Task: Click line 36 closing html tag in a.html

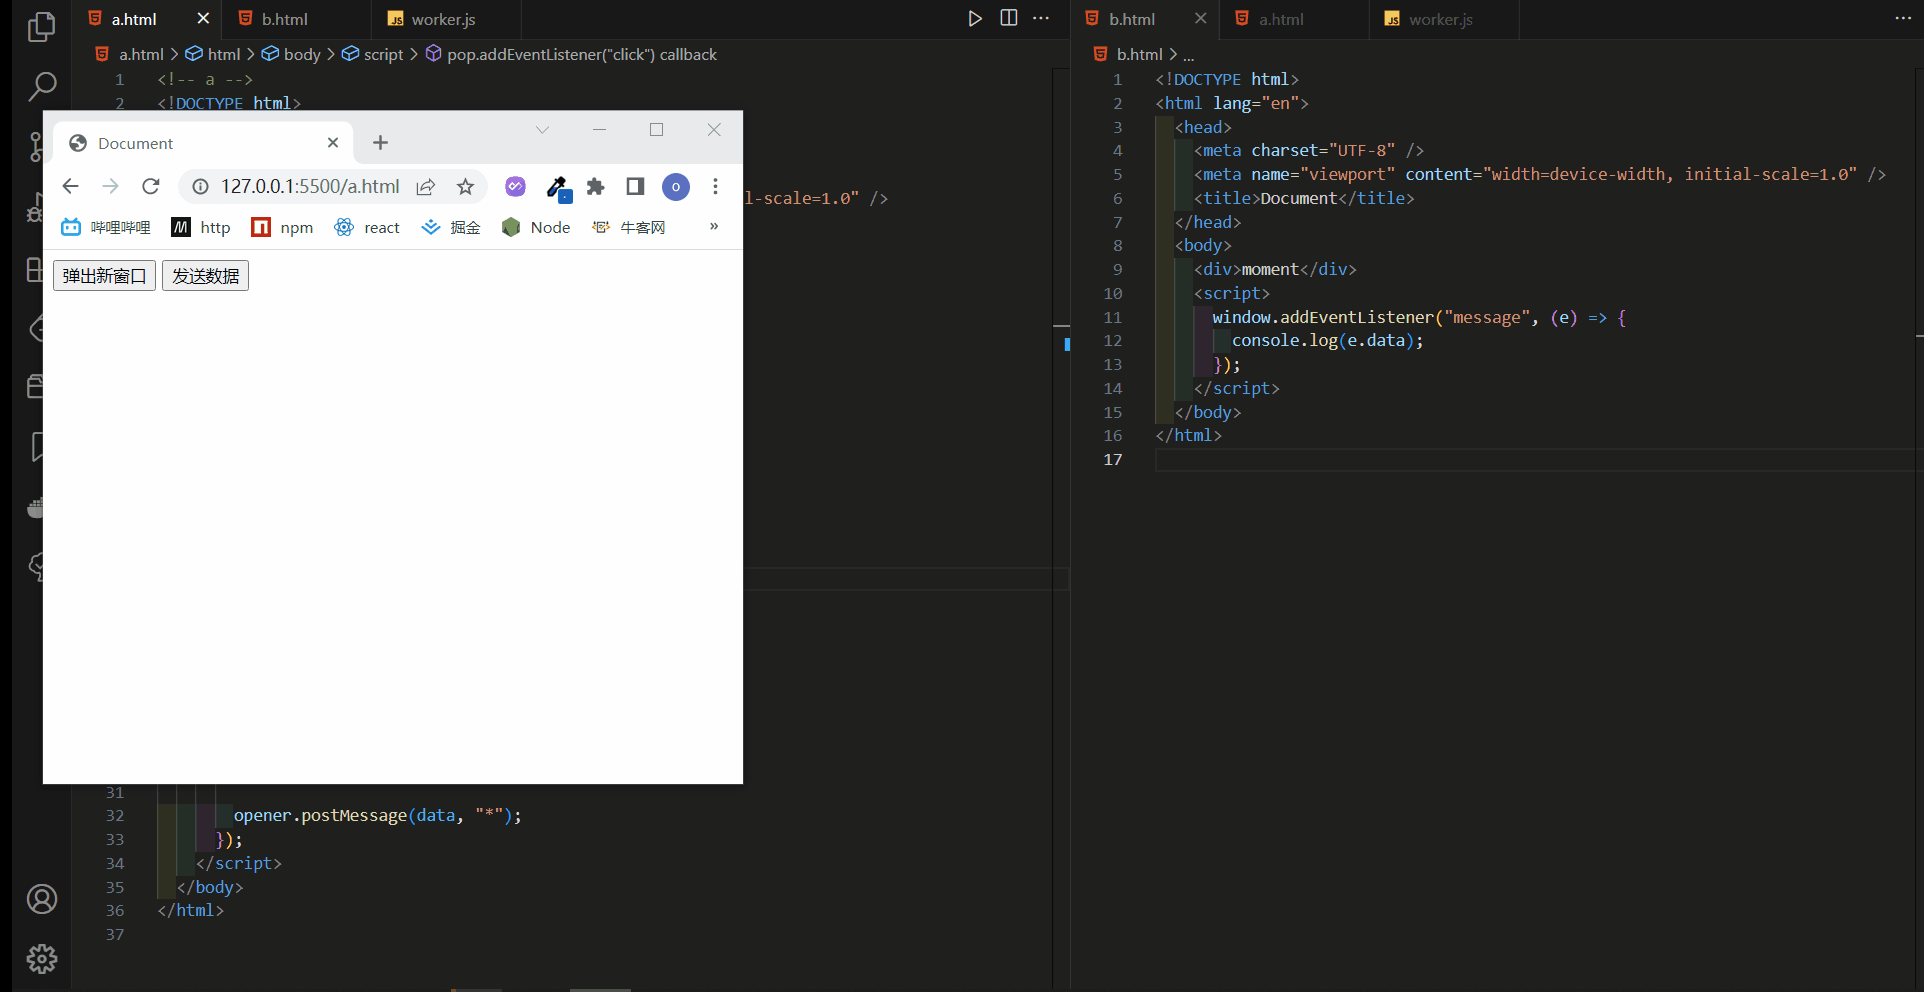Action: click(190, 911)
